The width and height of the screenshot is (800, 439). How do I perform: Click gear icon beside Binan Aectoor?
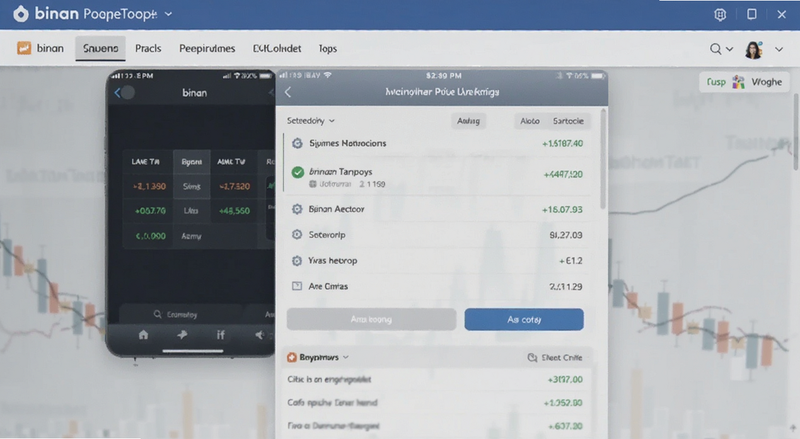(x=297, y=209)
